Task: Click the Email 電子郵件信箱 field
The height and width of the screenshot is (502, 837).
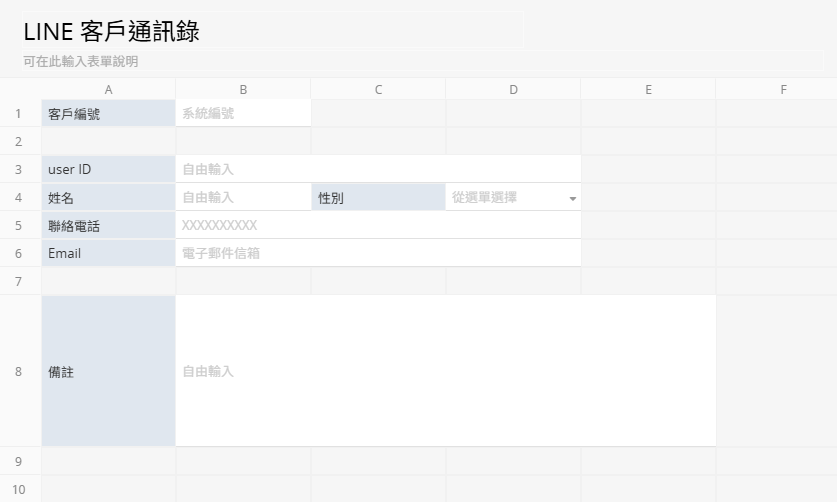Action: (x=378, y=253)
